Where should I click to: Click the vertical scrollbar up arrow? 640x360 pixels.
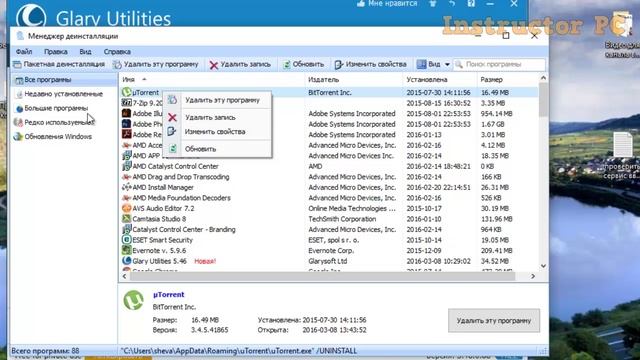point(543,78)
